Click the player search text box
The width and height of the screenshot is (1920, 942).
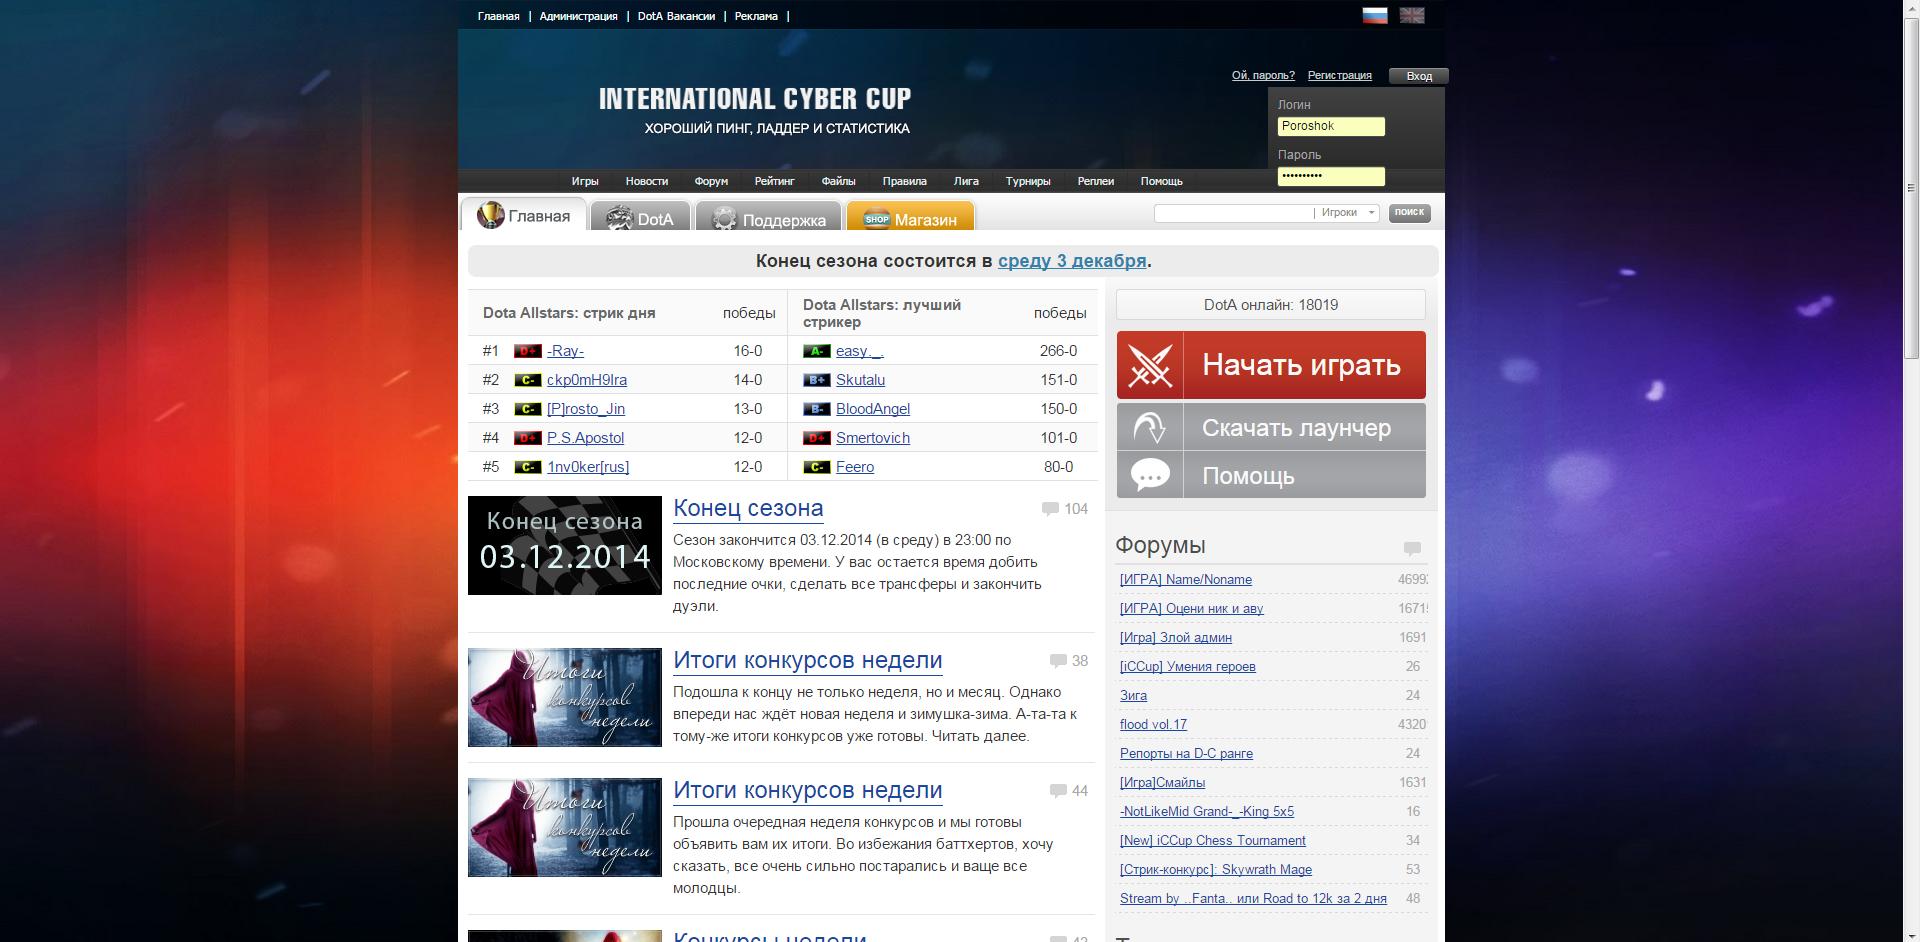coord(1233,213)
